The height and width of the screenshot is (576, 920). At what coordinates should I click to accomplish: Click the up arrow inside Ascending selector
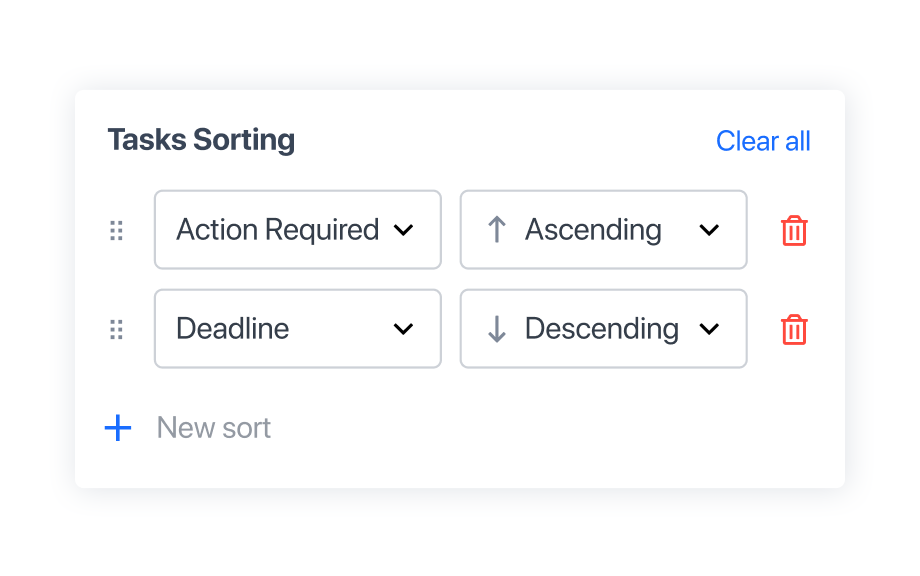tap(496, 230)
